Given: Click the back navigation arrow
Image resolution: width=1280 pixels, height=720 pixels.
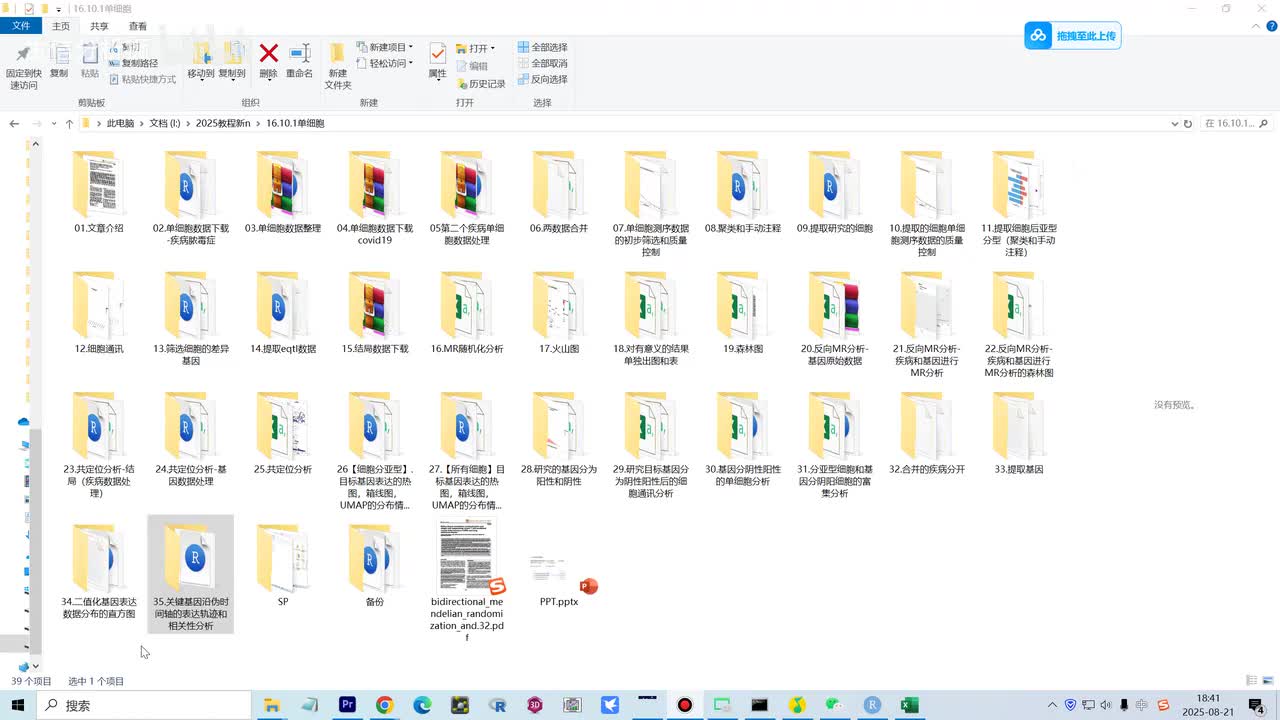Looking at the screenshot, I should coord(14,124).
